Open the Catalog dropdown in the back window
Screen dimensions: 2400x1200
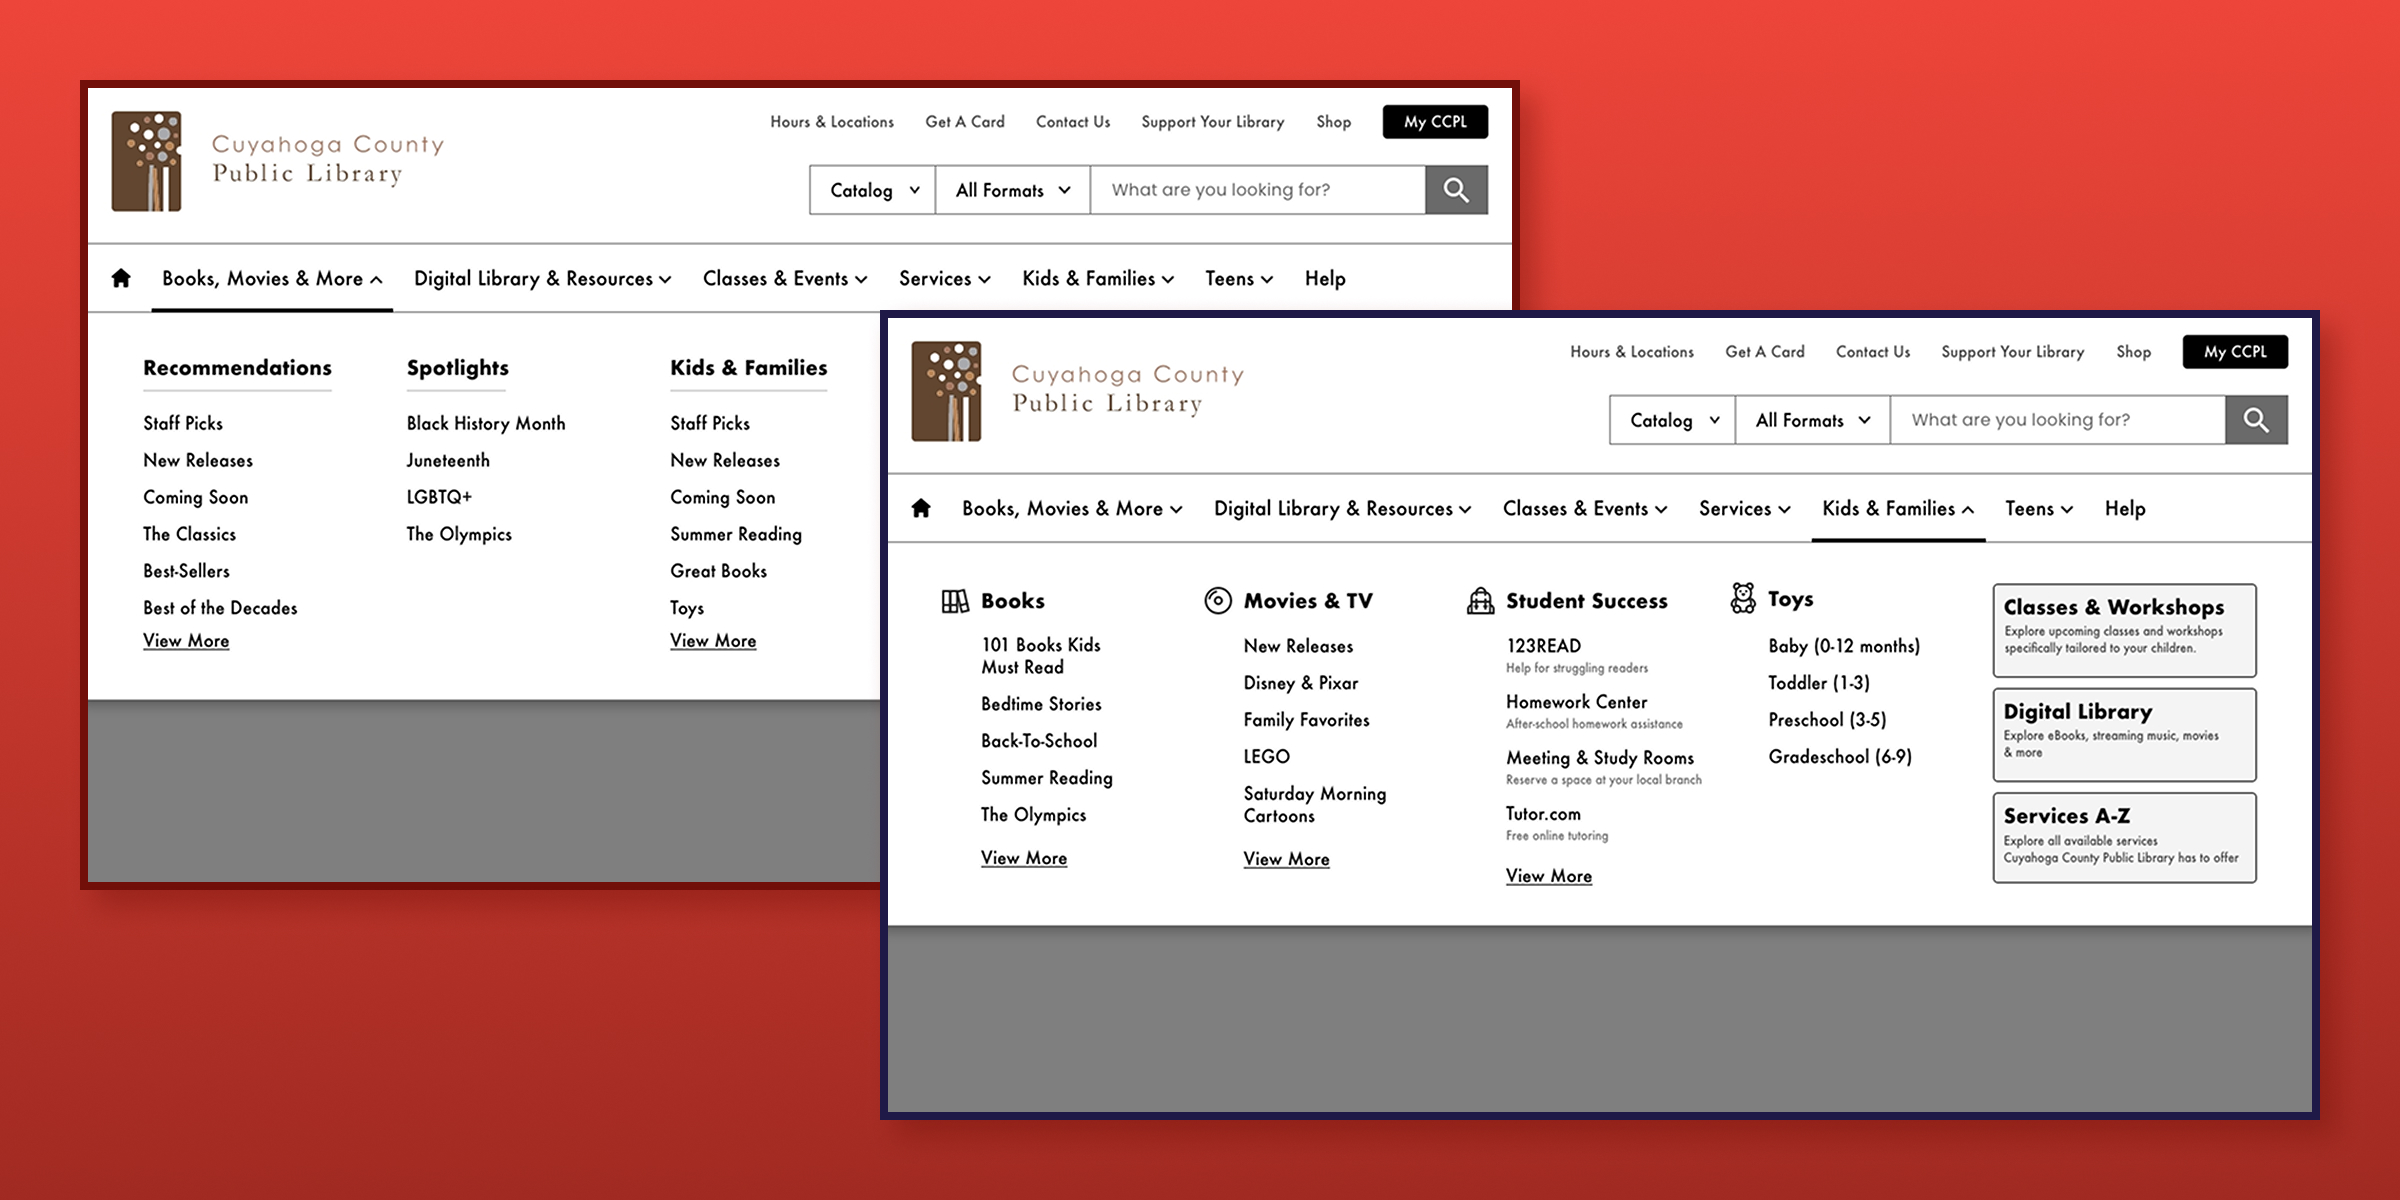pos(872,190)
